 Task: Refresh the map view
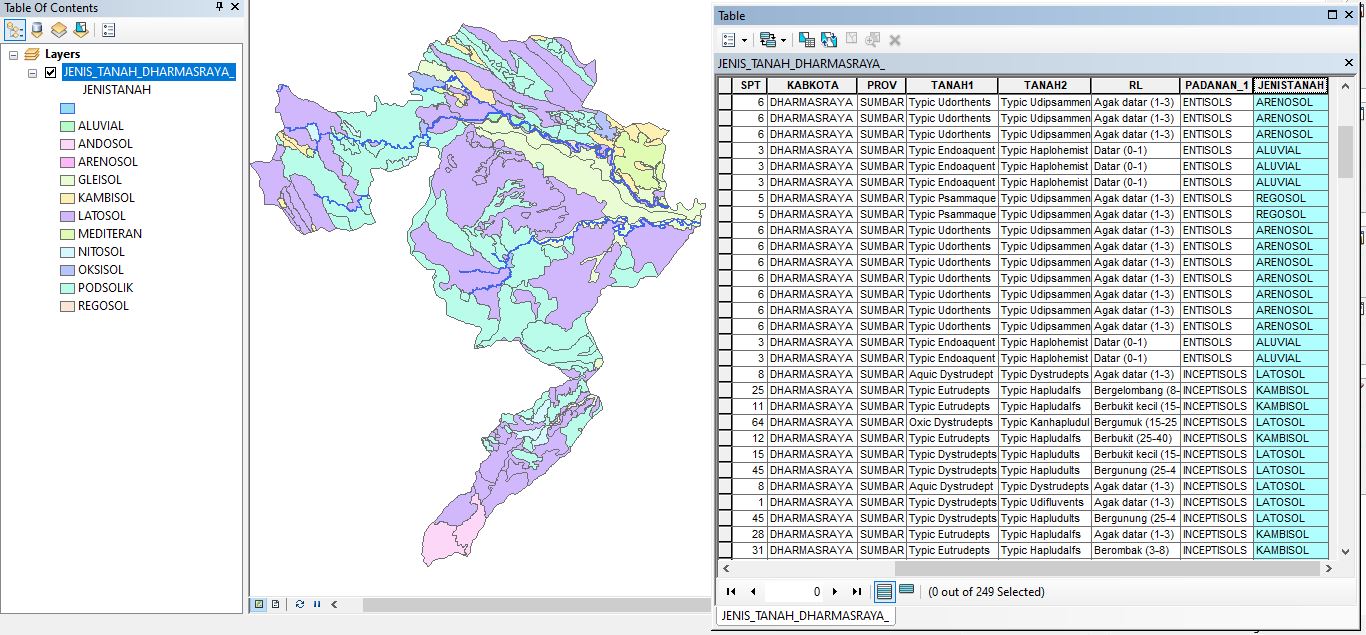300,604
